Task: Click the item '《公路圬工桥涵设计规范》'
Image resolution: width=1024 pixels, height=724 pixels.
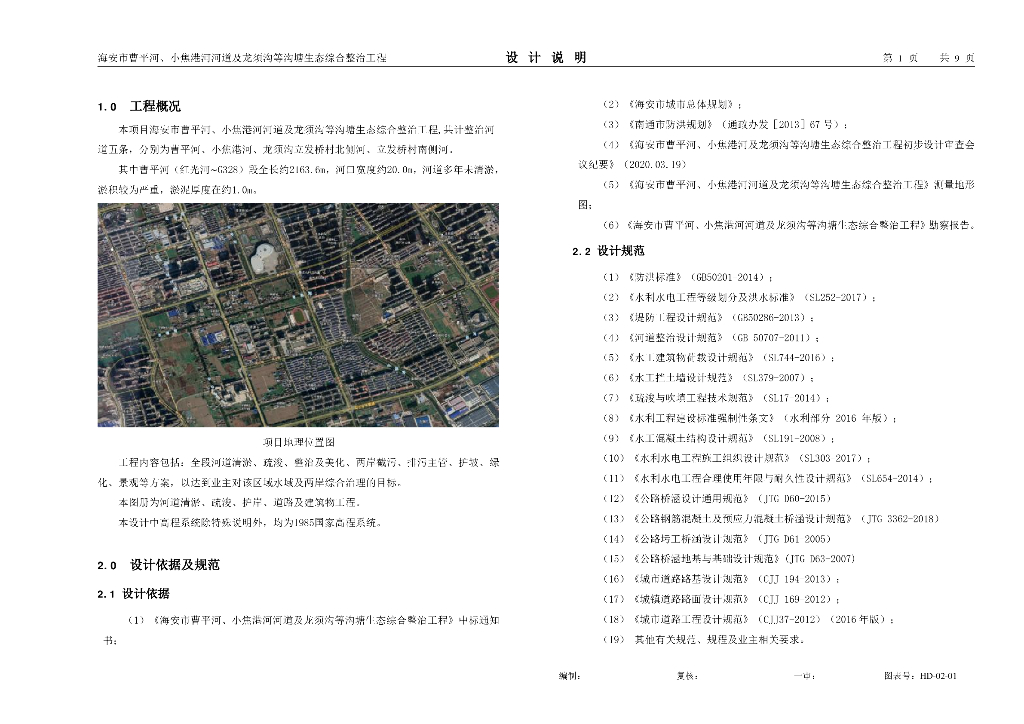Action: pos(693,539)
